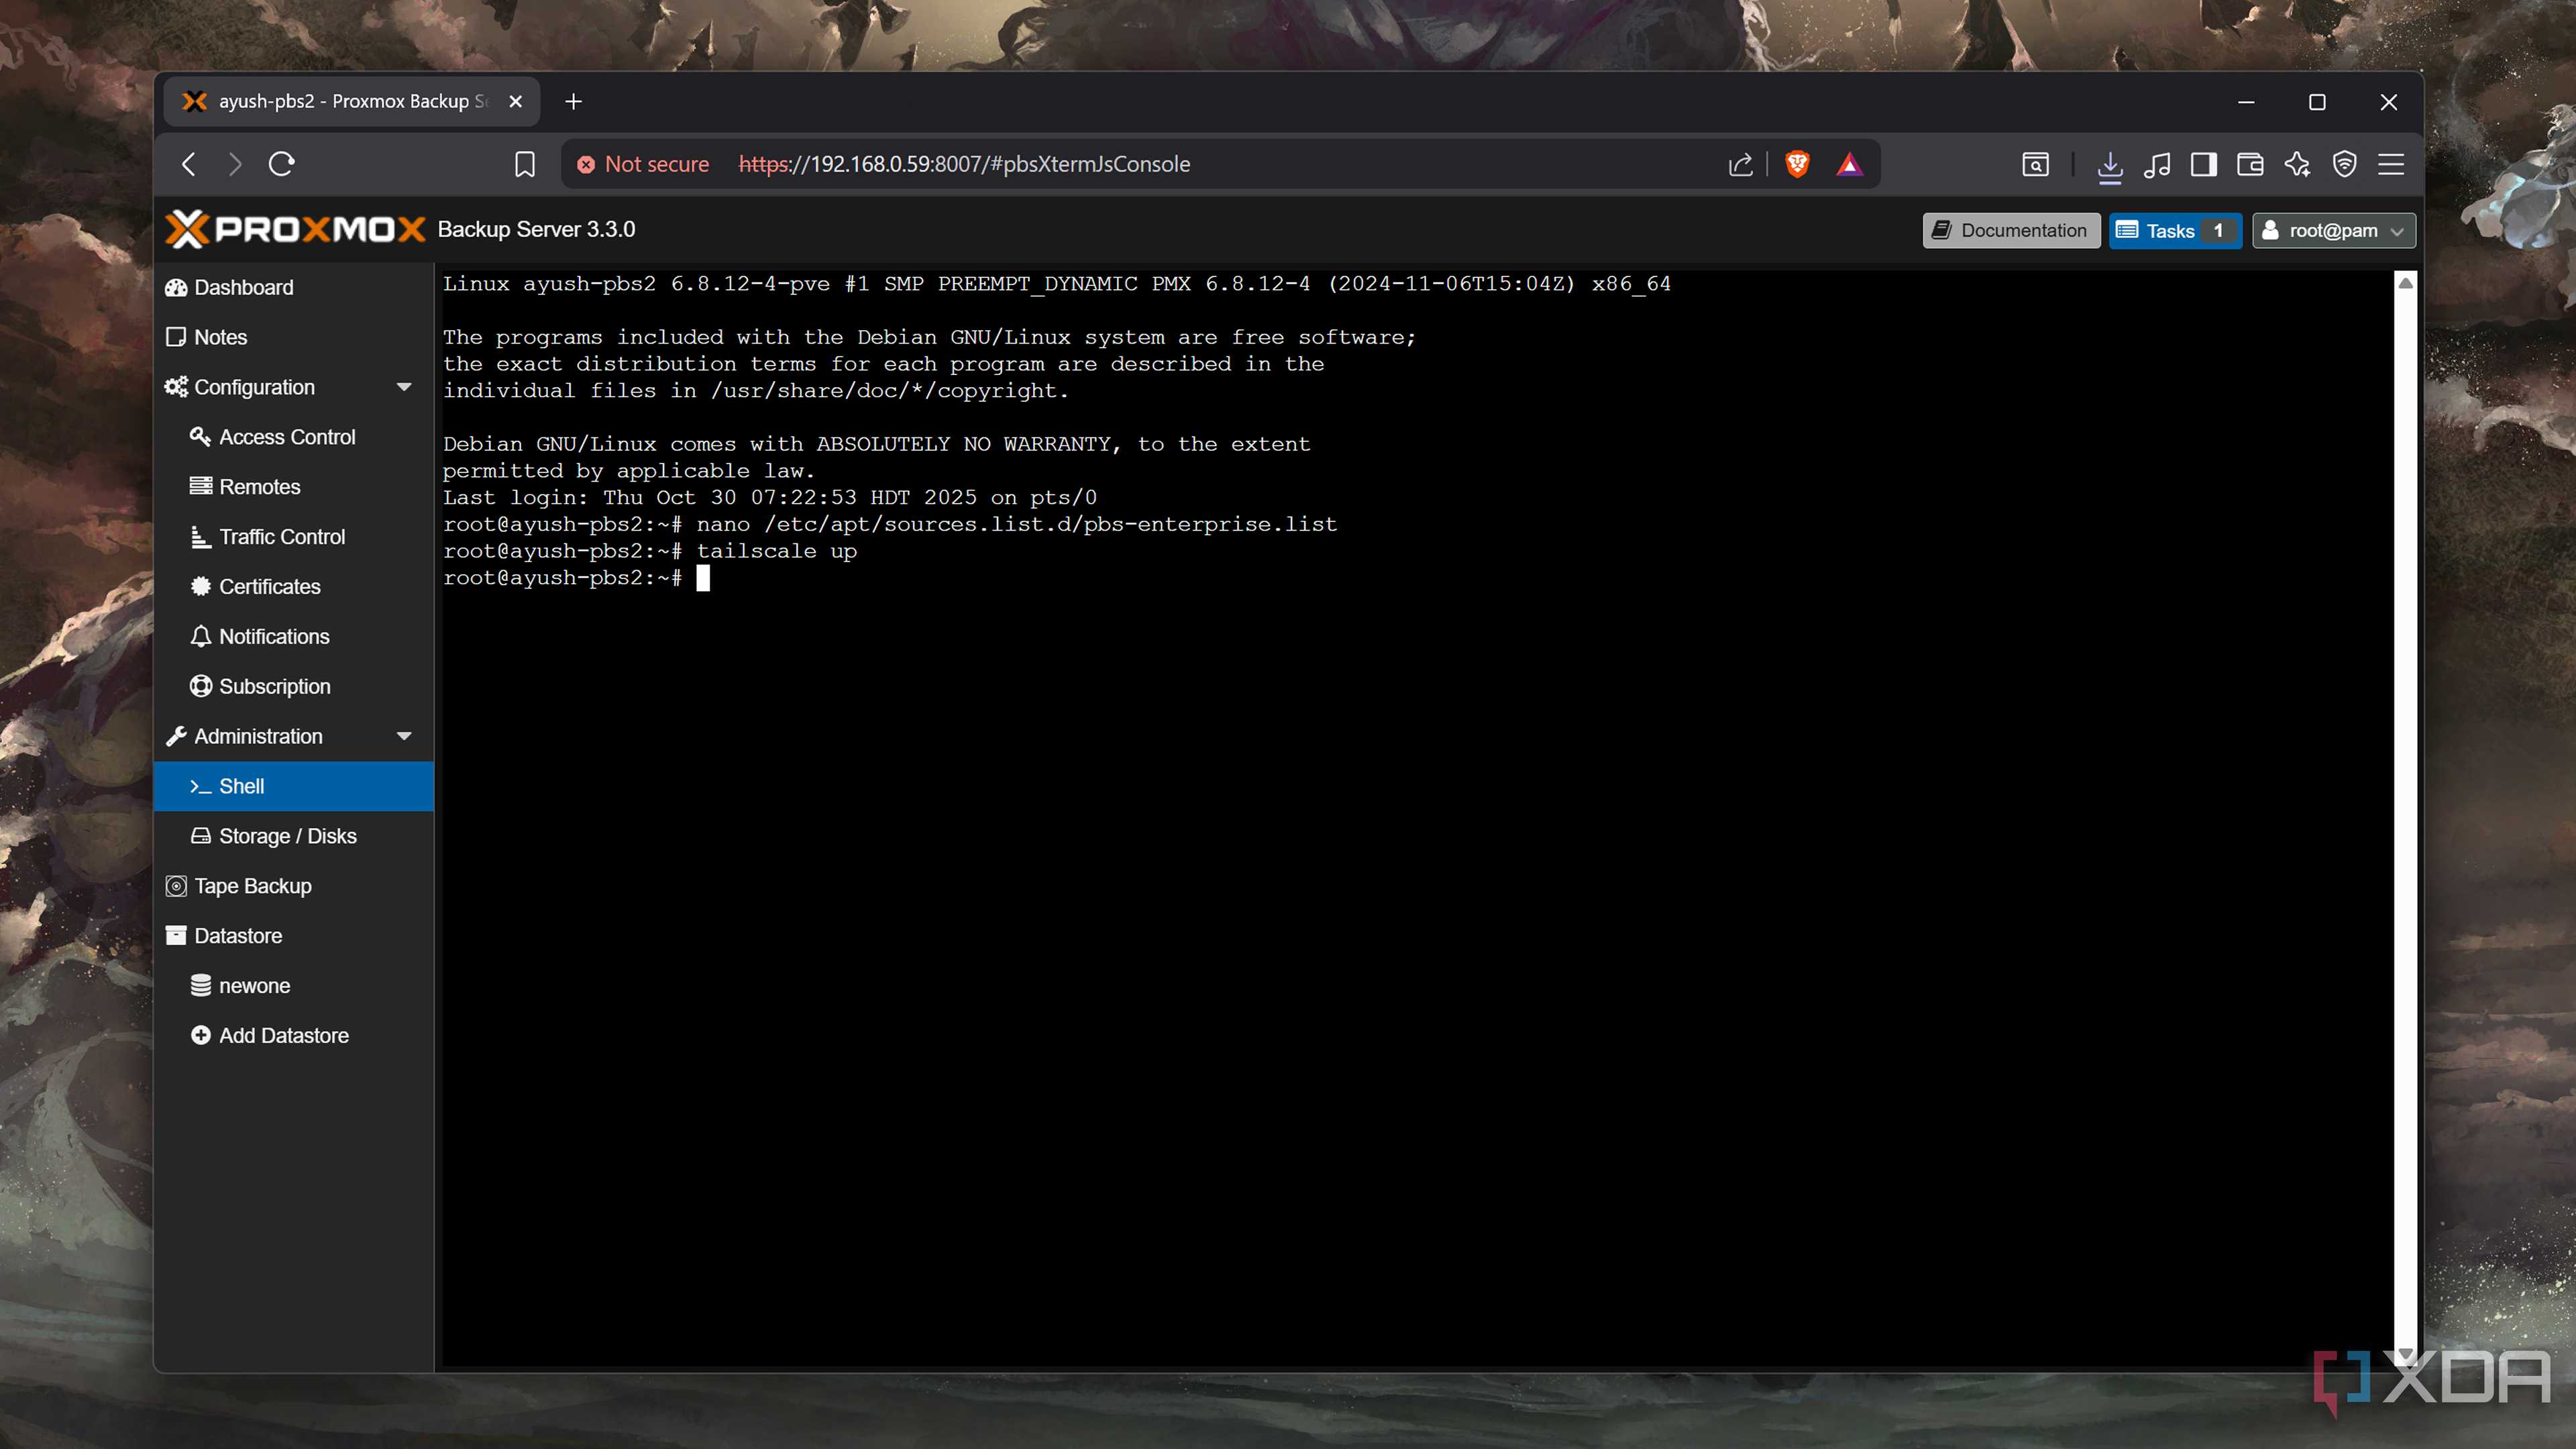Open the browser hamburger menu
Viewport: 2576px width, 1449px height.
click(x=2391, y=164)
